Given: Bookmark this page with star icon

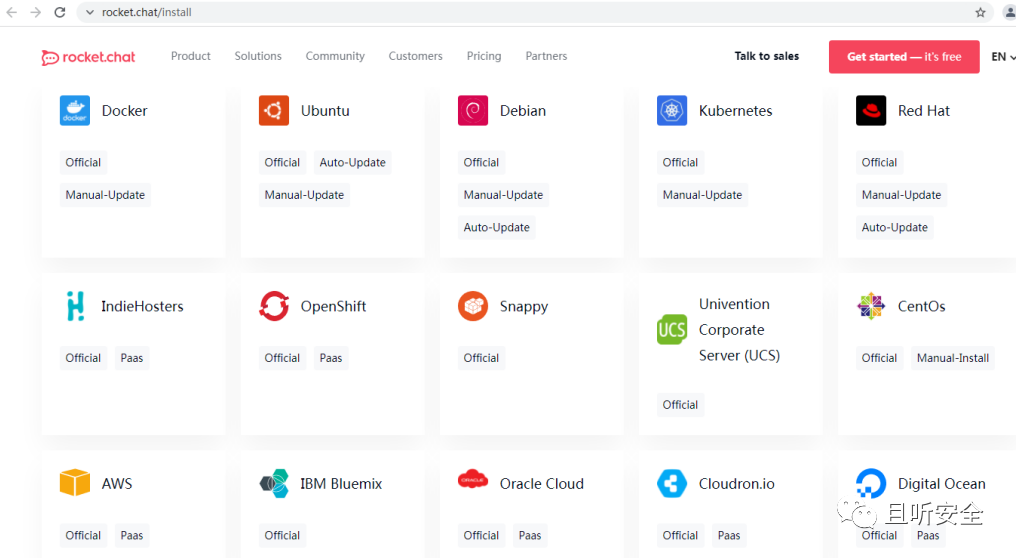Looking at the screenshot, I should pos(980,12).
